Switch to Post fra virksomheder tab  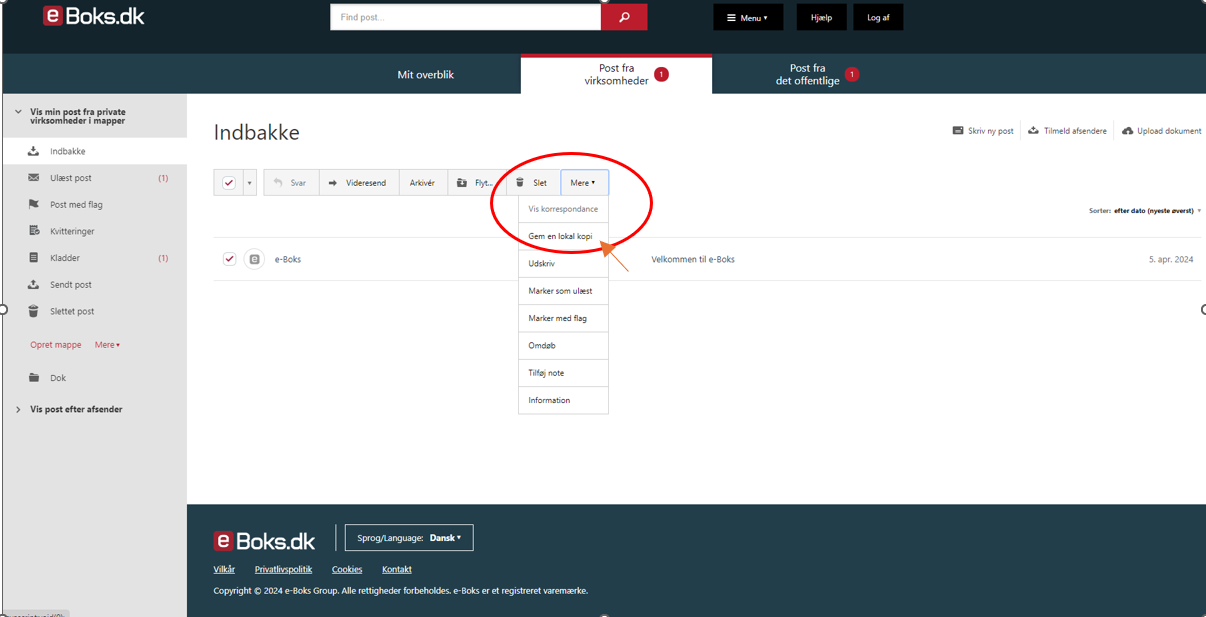pos(616,74)
